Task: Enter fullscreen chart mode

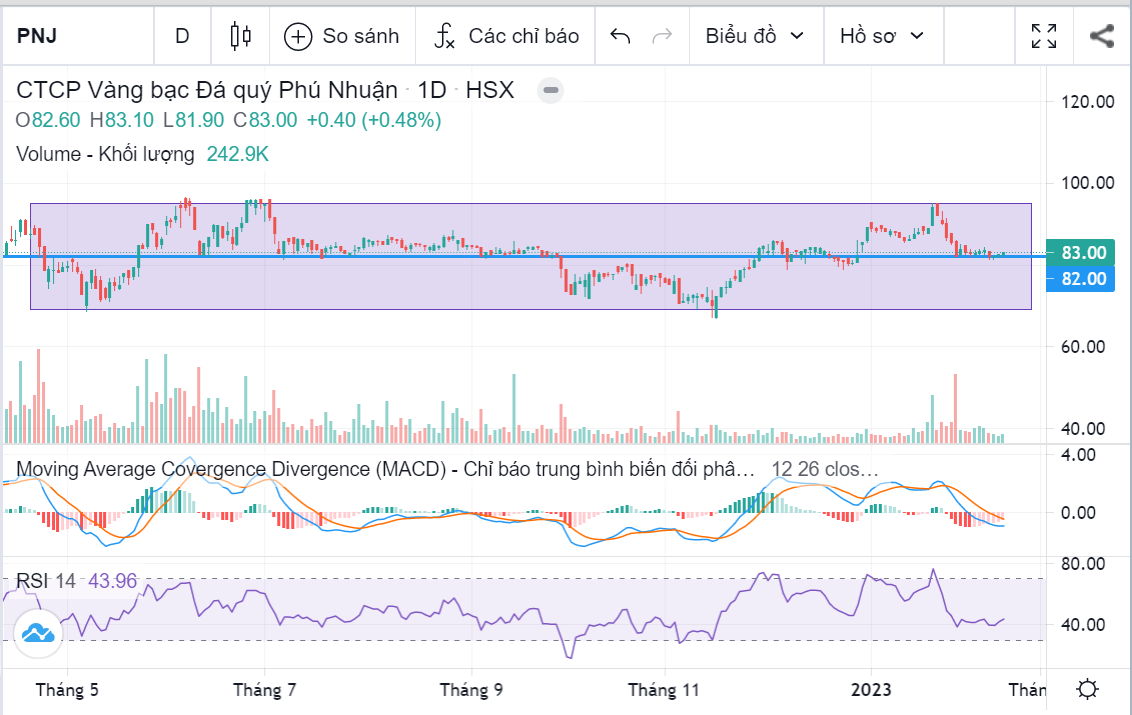Action: (1044, 36)
